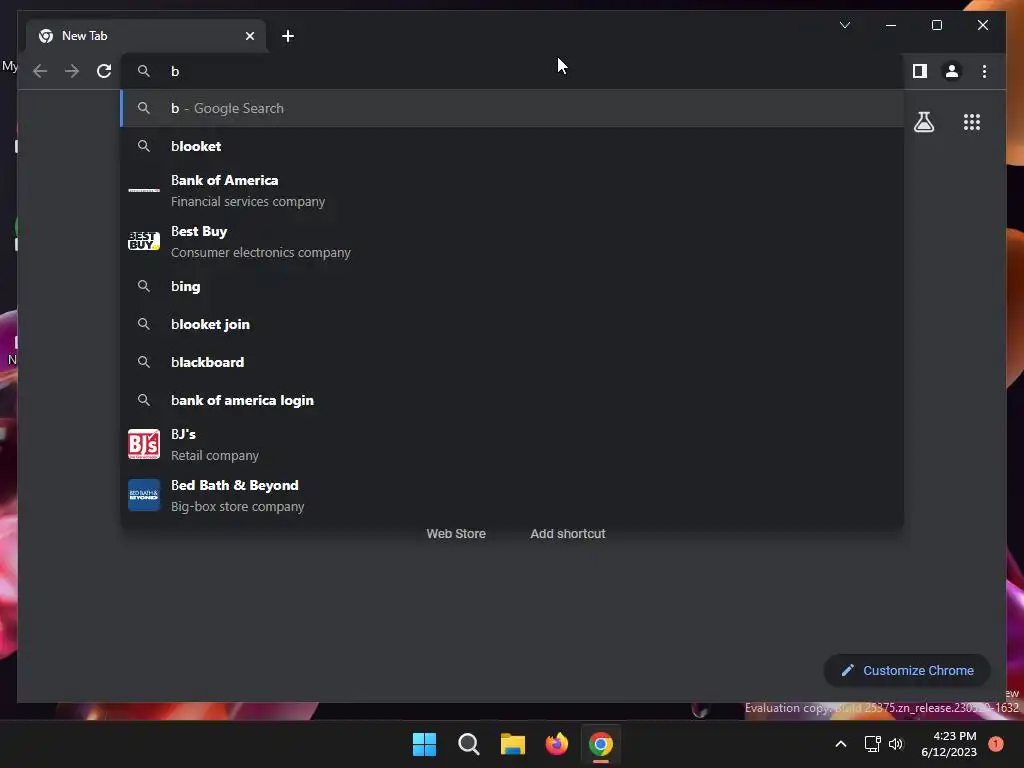Maximize the Chrome window
The height and width of the screenshot is (768, 1024).
(936, 25)
